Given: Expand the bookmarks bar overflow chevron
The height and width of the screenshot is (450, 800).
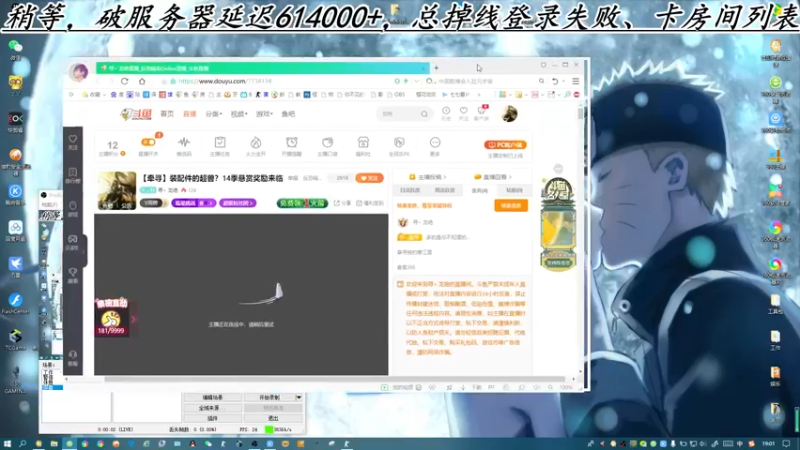Looking at the screenshot, I should point(479,95).
